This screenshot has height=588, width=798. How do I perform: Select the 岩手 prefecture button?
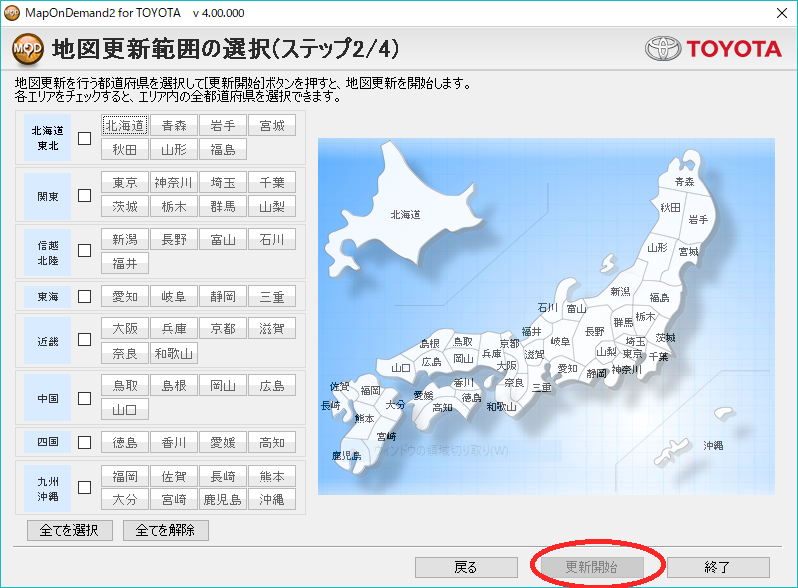pos(223,125)
